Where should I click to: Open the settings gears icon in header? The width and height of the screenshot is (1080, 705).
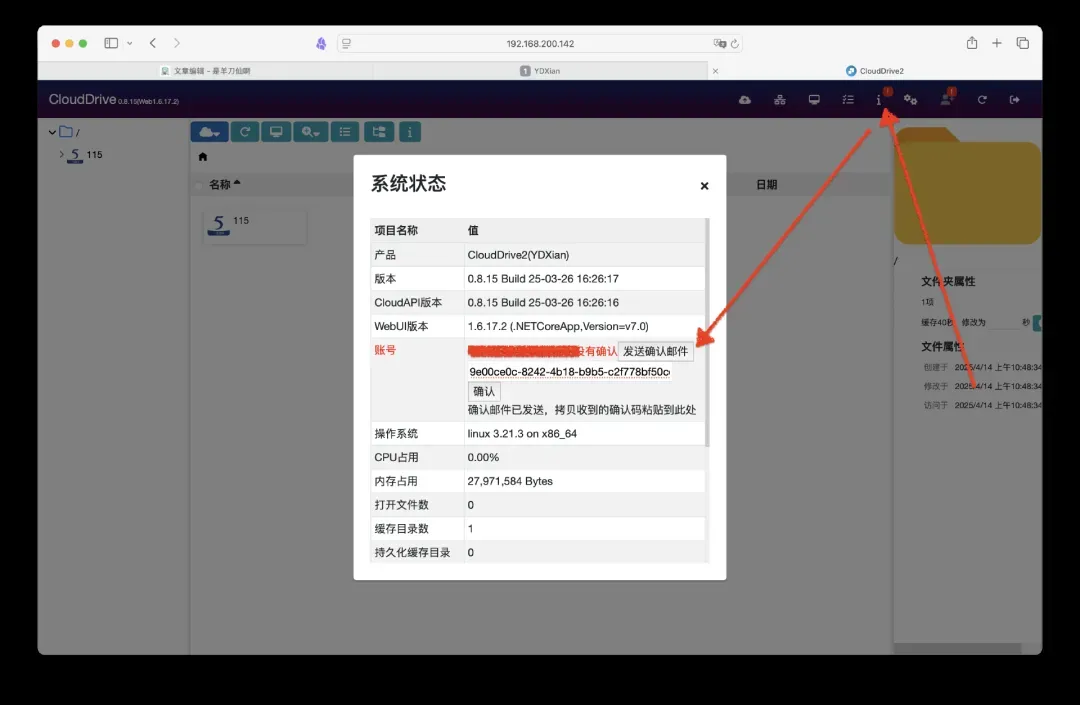coord(911,100)
